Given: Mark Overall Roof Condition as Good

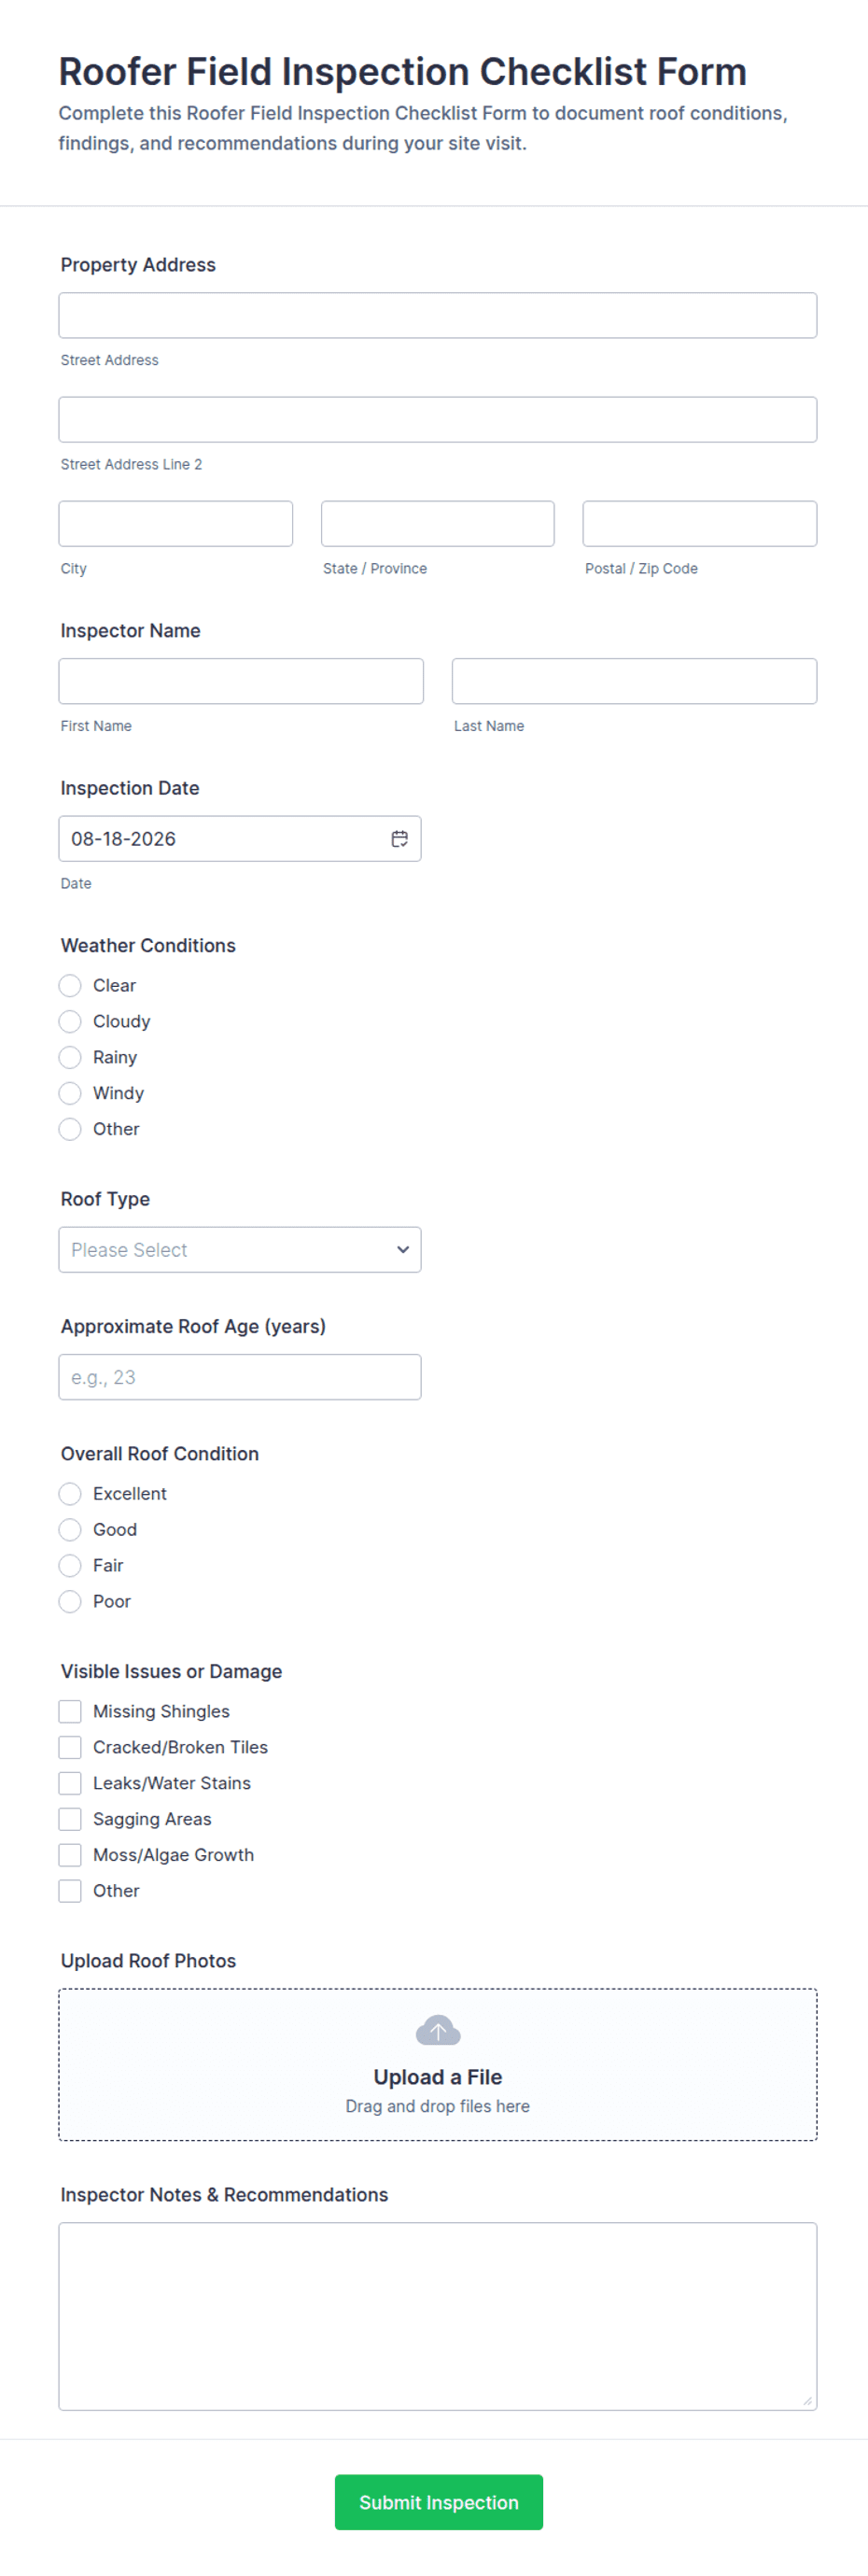Looking at the screenshot, I should tap(70, 1529).
